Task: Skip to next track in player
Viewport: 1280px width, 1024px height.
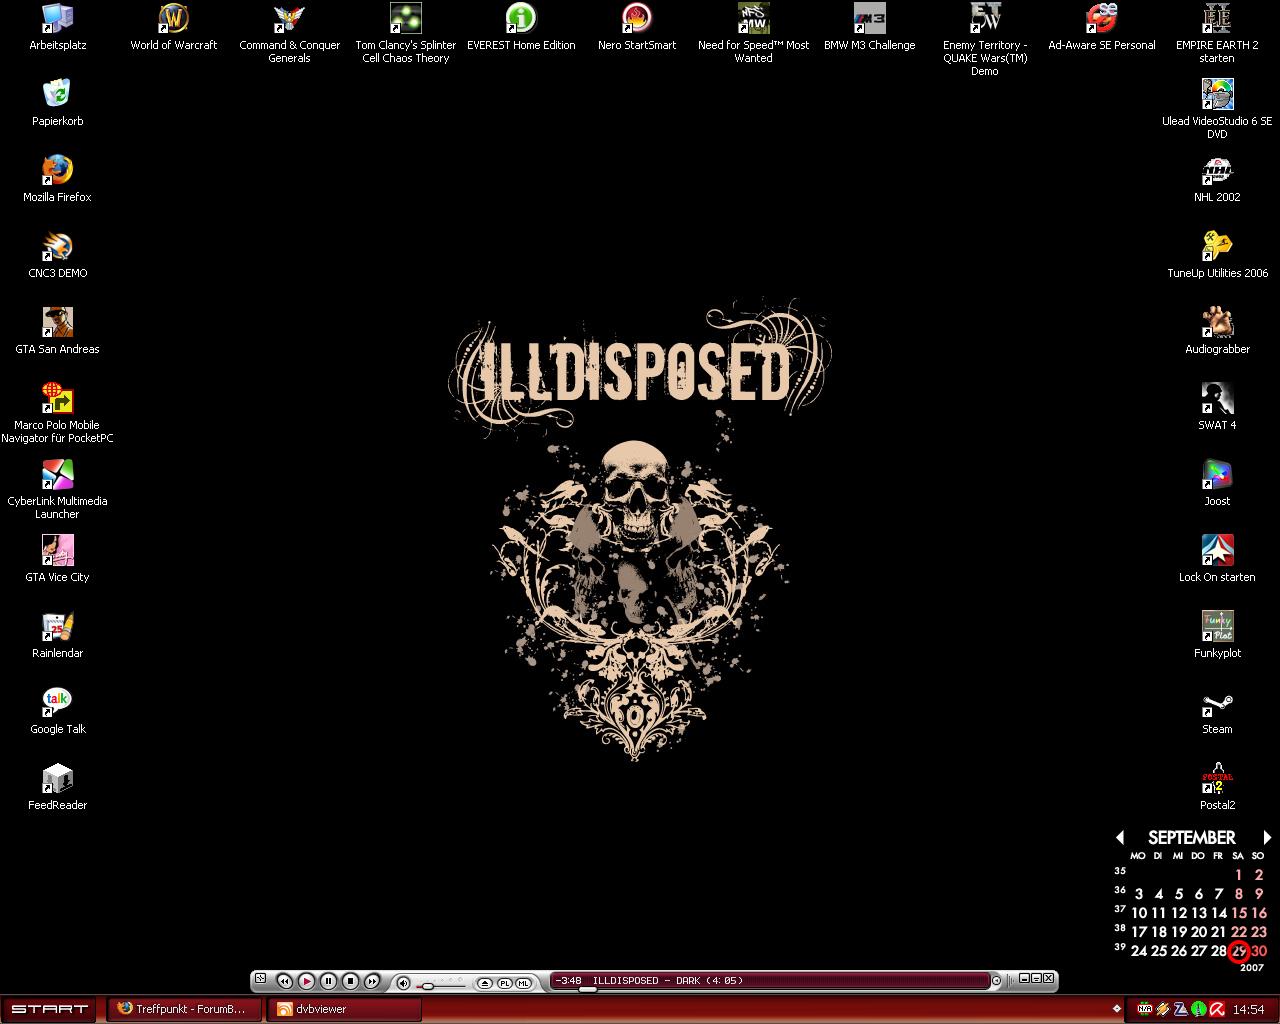Action: coord(372,981)
